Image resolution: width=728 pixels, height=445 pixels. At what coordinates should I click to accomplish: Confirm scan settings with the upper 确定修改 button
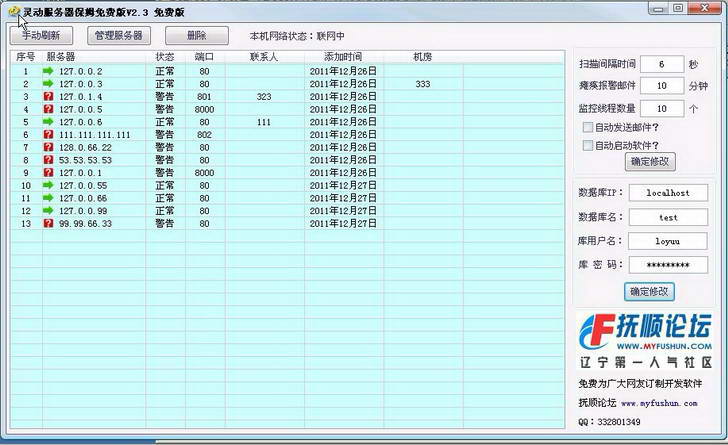point(650,162)
